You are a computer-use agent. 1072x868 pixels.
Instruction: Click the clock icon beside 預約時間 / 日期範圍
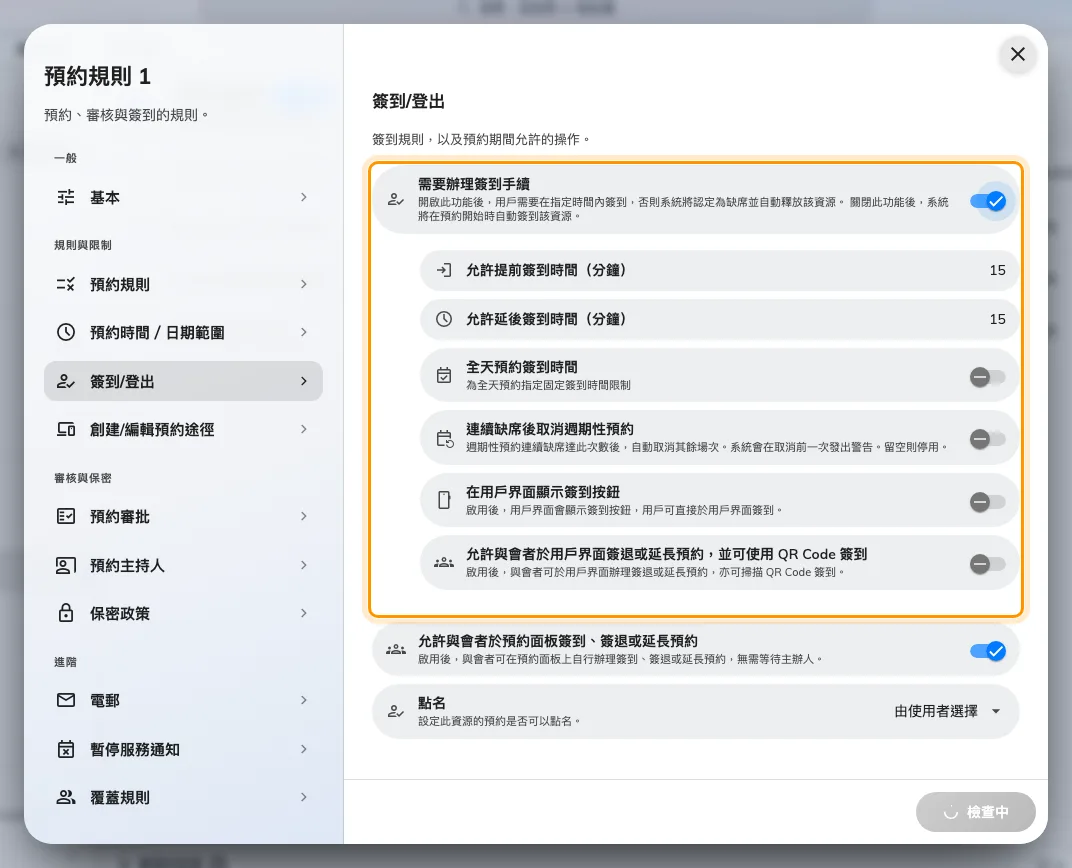click(x=66, y=332)
